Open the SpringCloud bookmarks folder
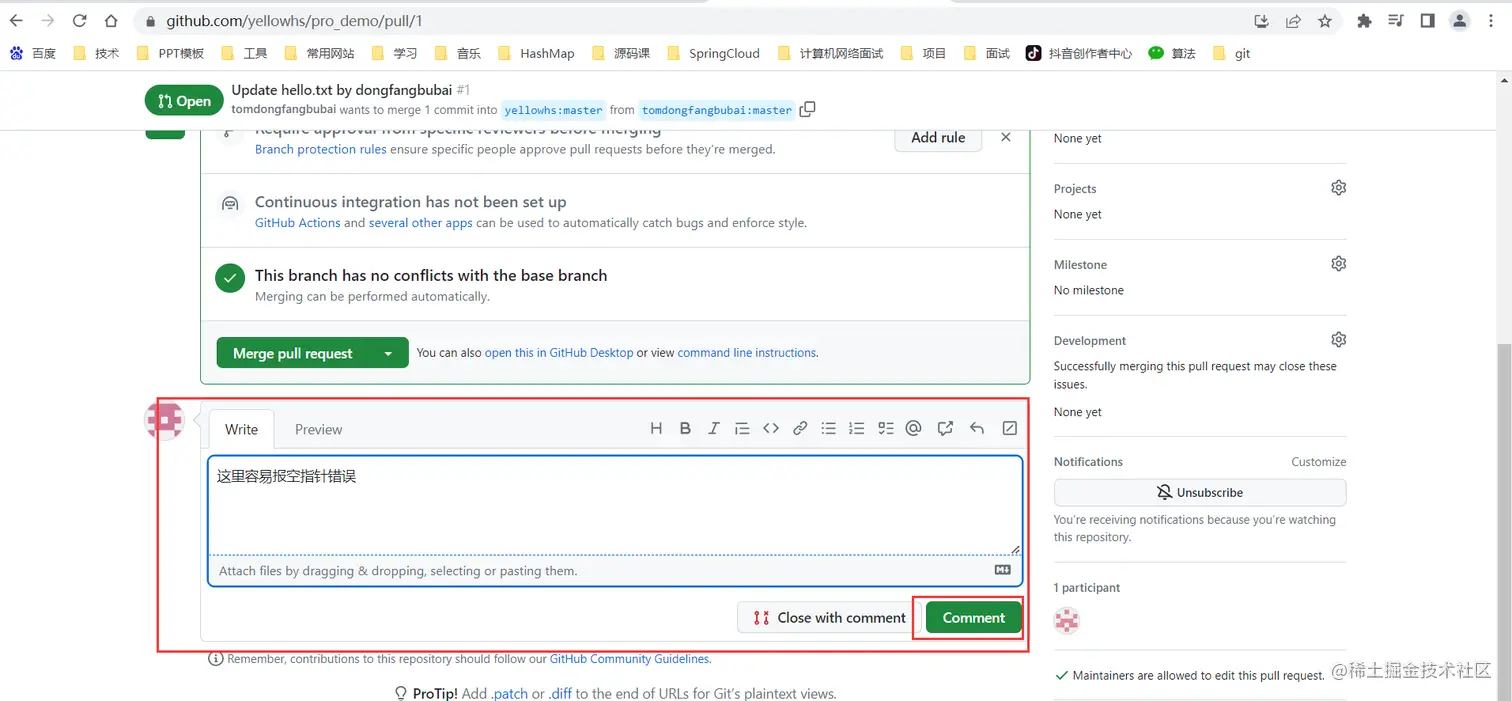 [x=713, y=53]
